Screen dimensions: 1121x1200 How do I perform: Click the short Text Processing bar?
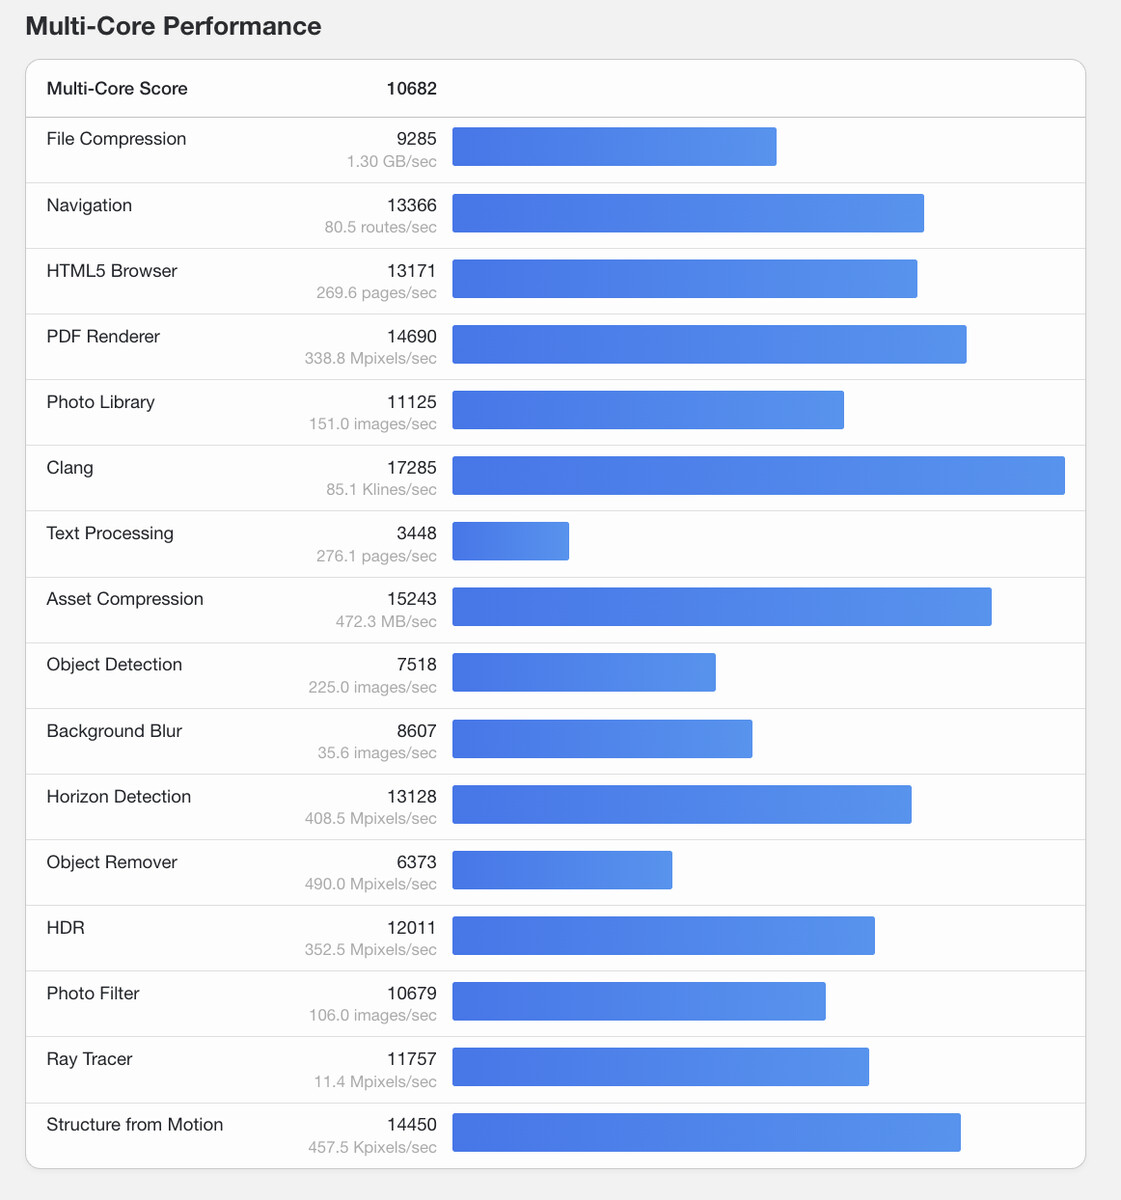pyautogui.click(x=511, y=541)
